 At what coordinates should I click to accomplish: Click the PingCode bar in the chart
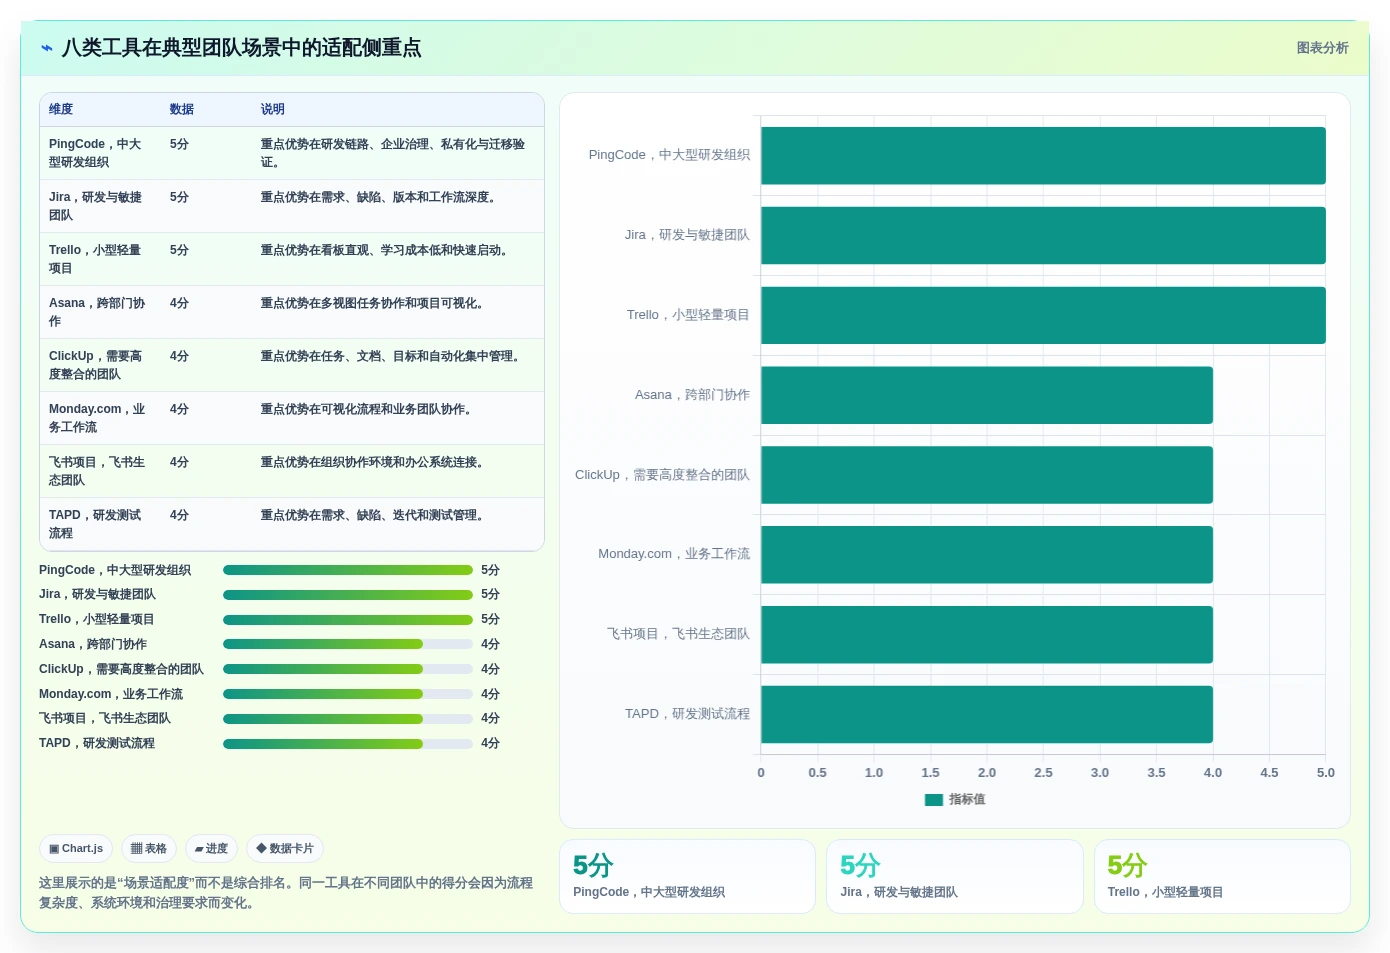(x=1043, y=155)
